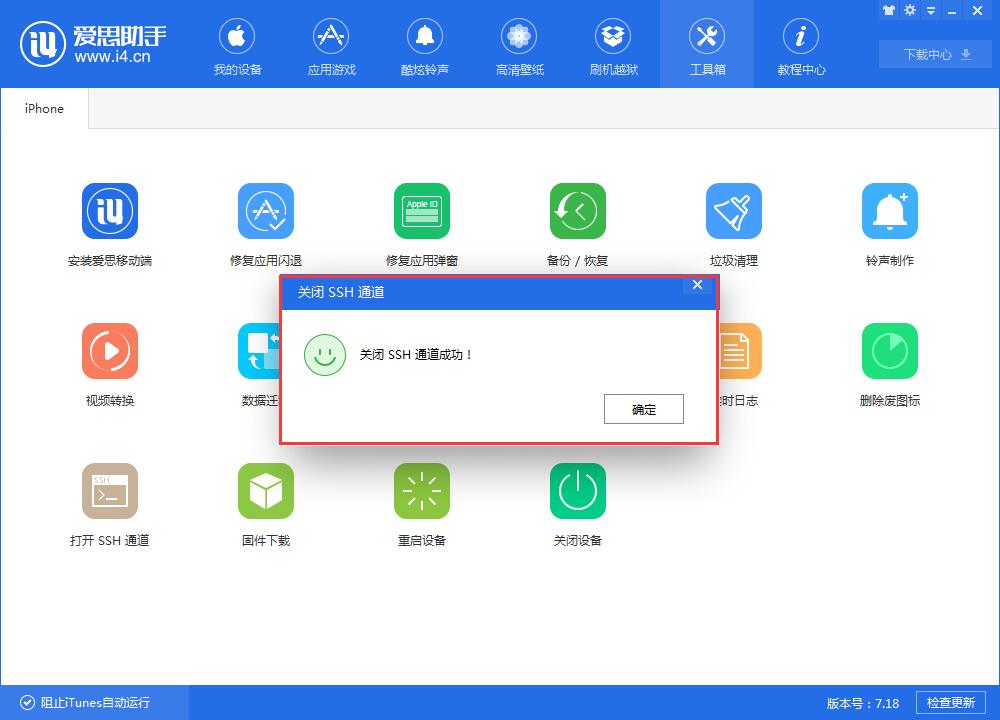Open 铃声制作 ringtone maker
This screenshot has height=720, width=1000.
pos(890,224)
